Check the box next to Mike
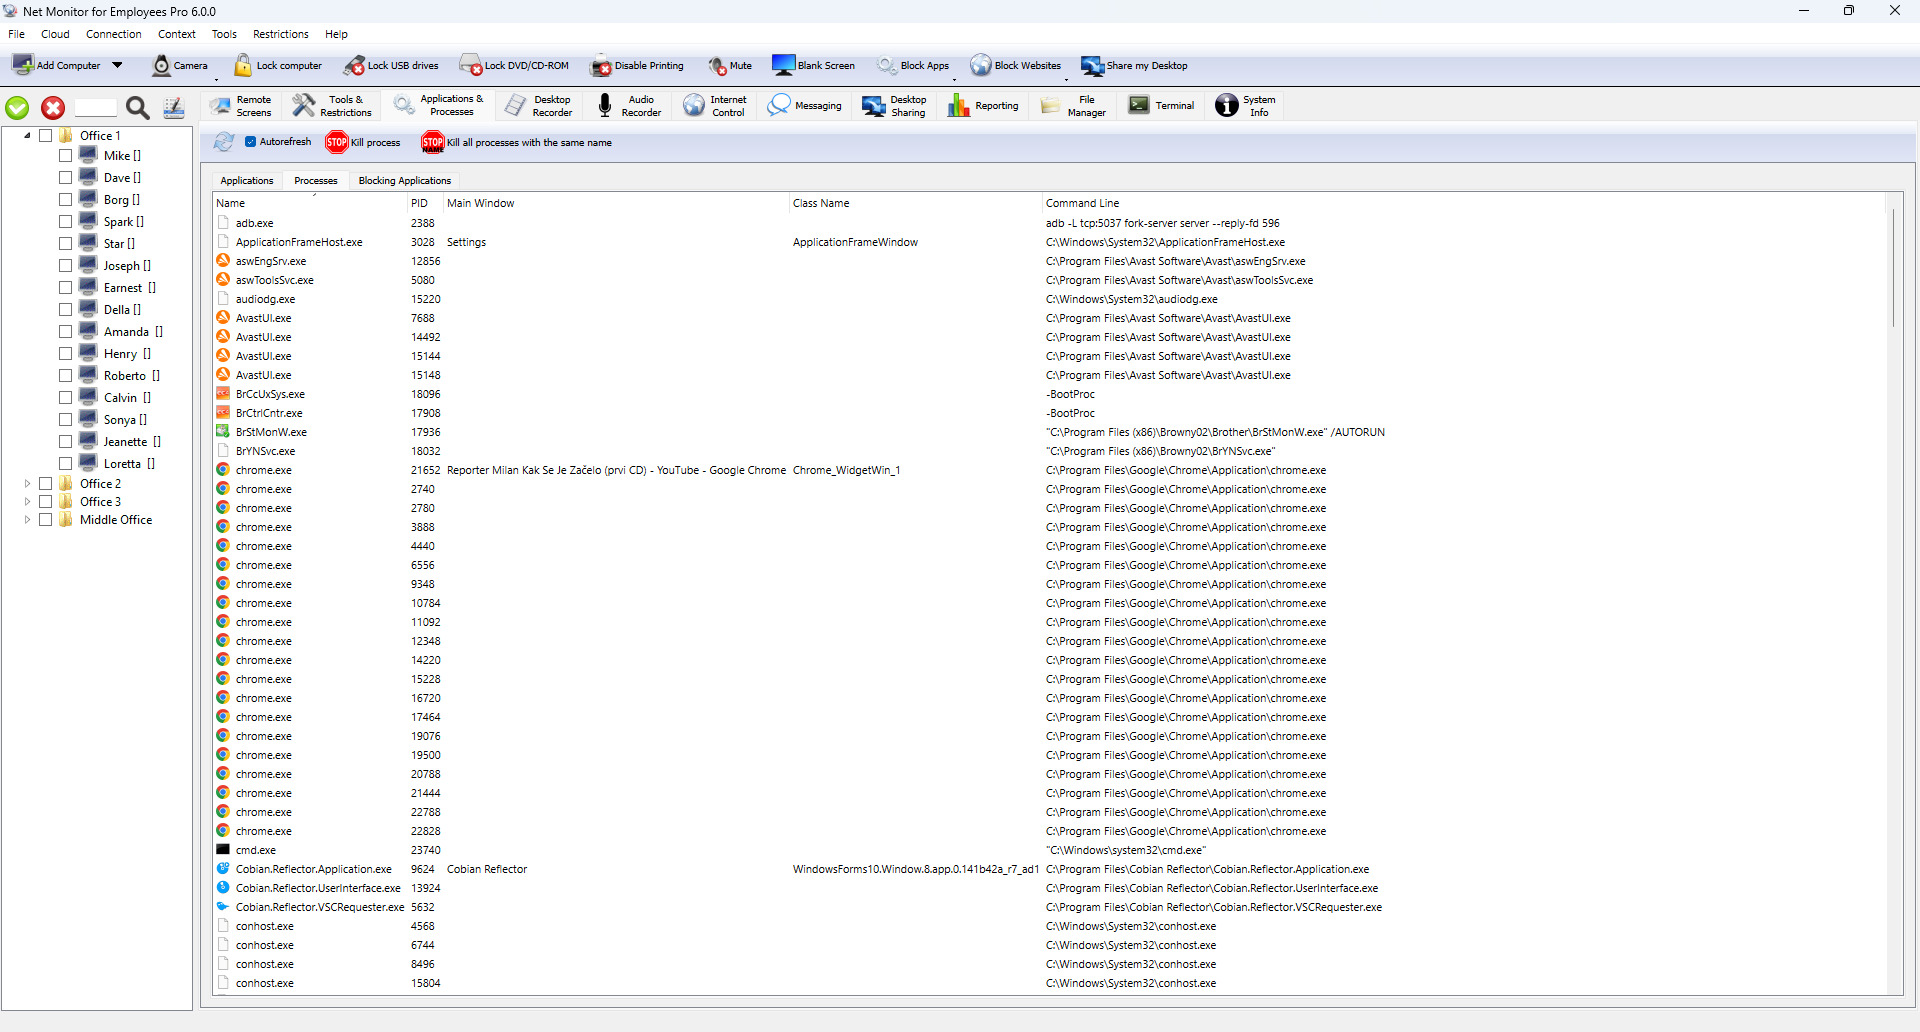 (x=65, y=156)
